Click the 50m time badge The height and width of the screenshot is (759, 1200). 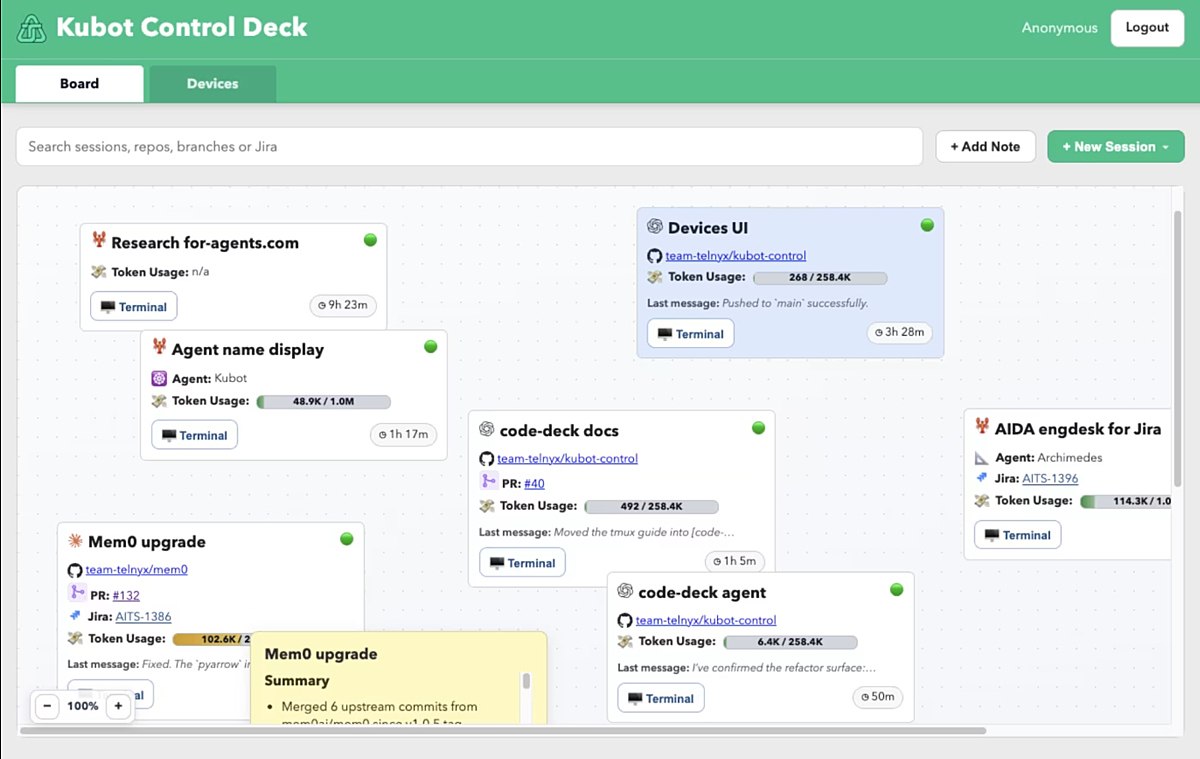[877, 696]
